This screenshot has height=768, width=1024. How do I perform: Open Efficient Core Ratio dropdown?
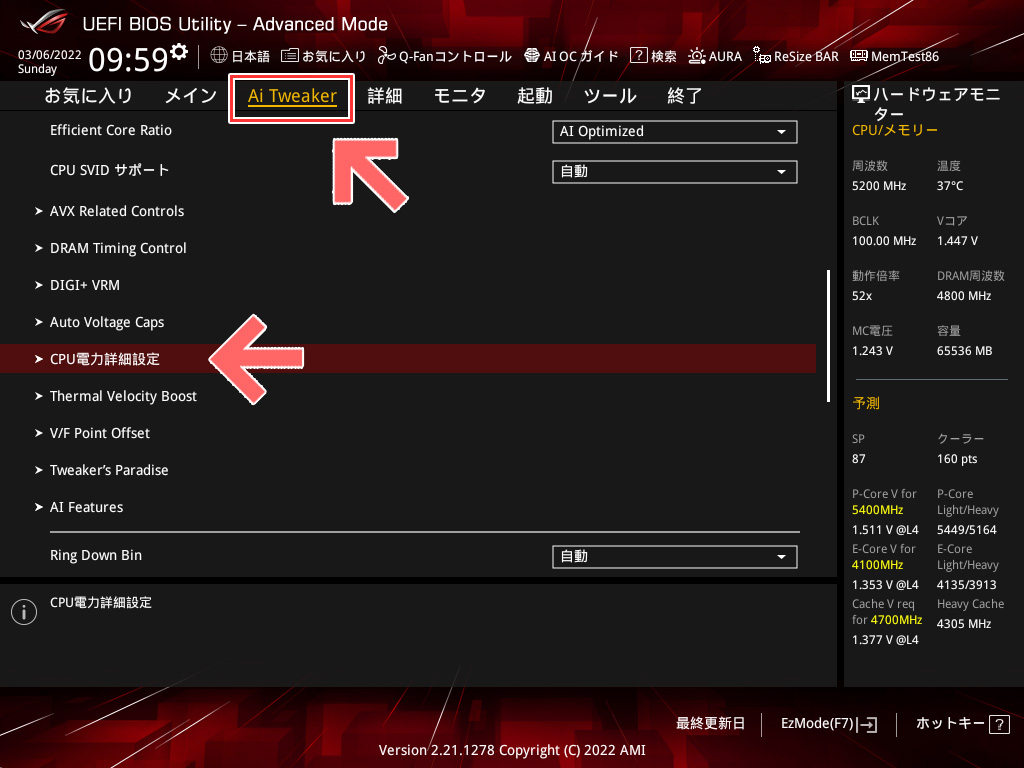point(675,131)
